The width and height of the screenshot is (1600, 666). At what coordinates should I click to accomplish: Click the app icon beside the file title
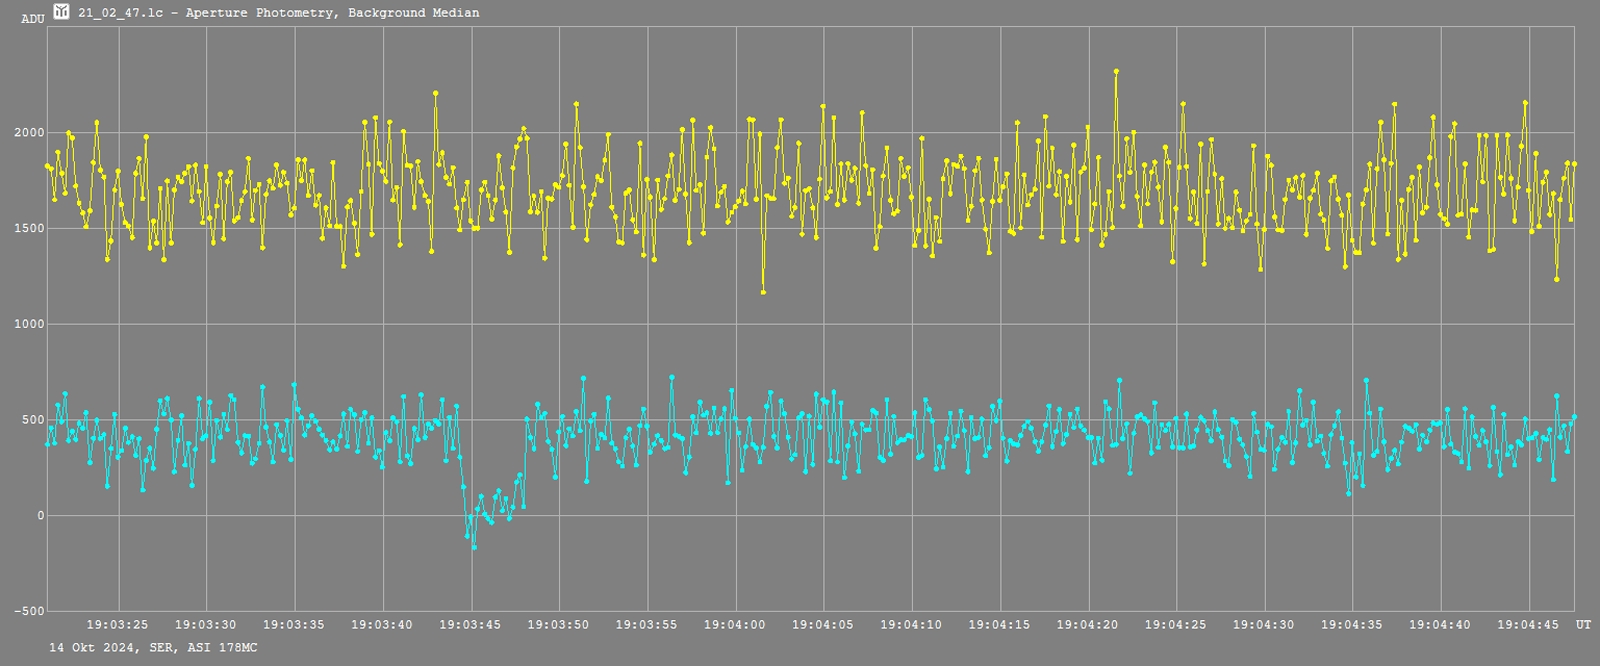(62, 12)
